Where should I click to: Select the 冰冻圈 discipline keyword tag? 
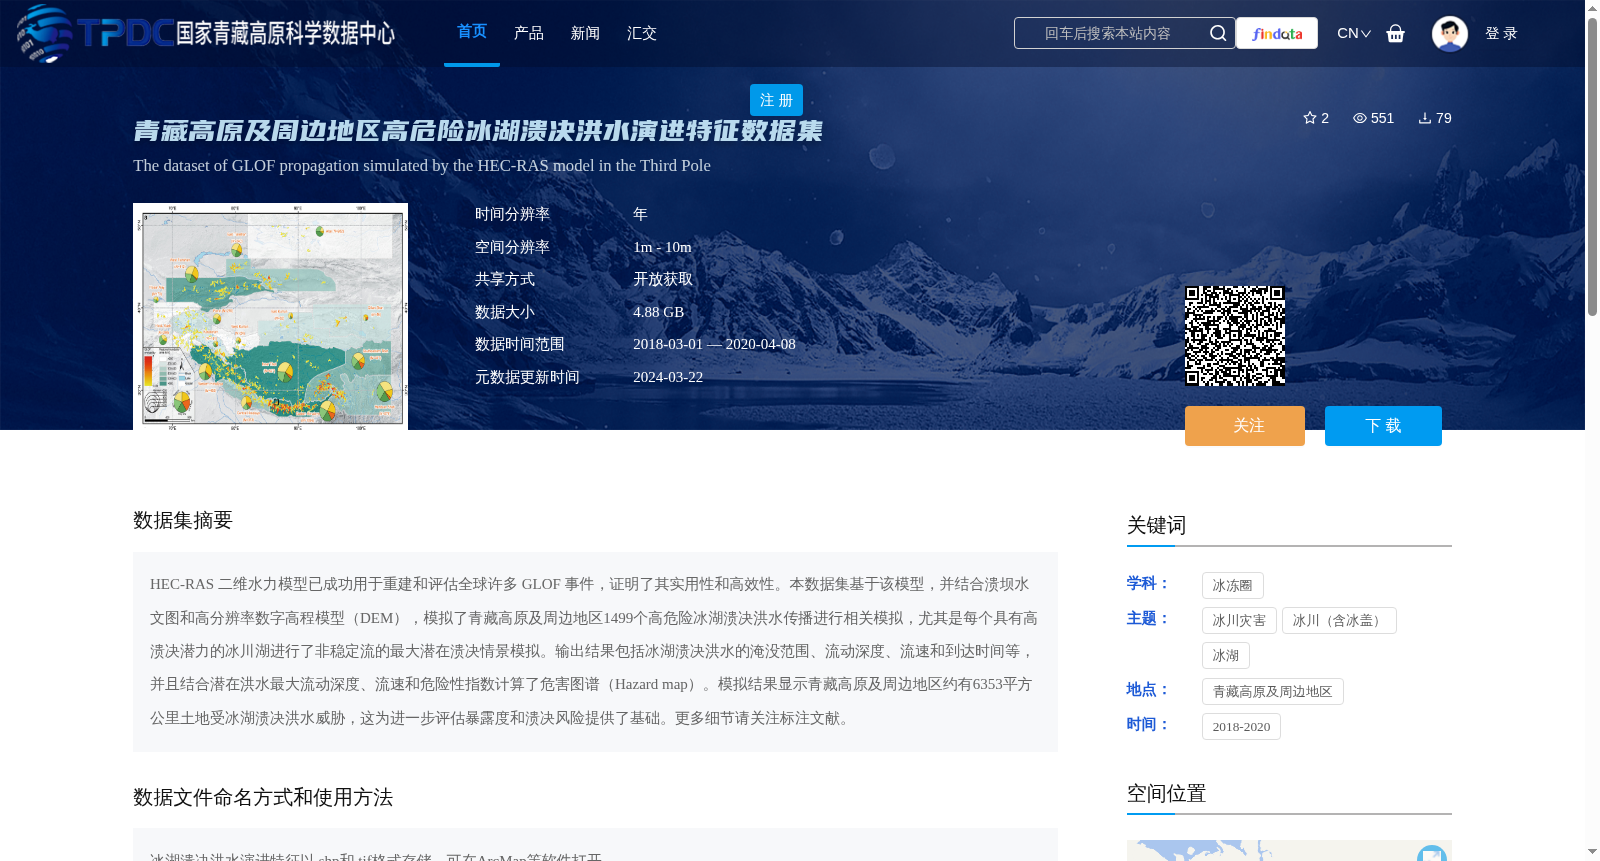coord(1233,585)
